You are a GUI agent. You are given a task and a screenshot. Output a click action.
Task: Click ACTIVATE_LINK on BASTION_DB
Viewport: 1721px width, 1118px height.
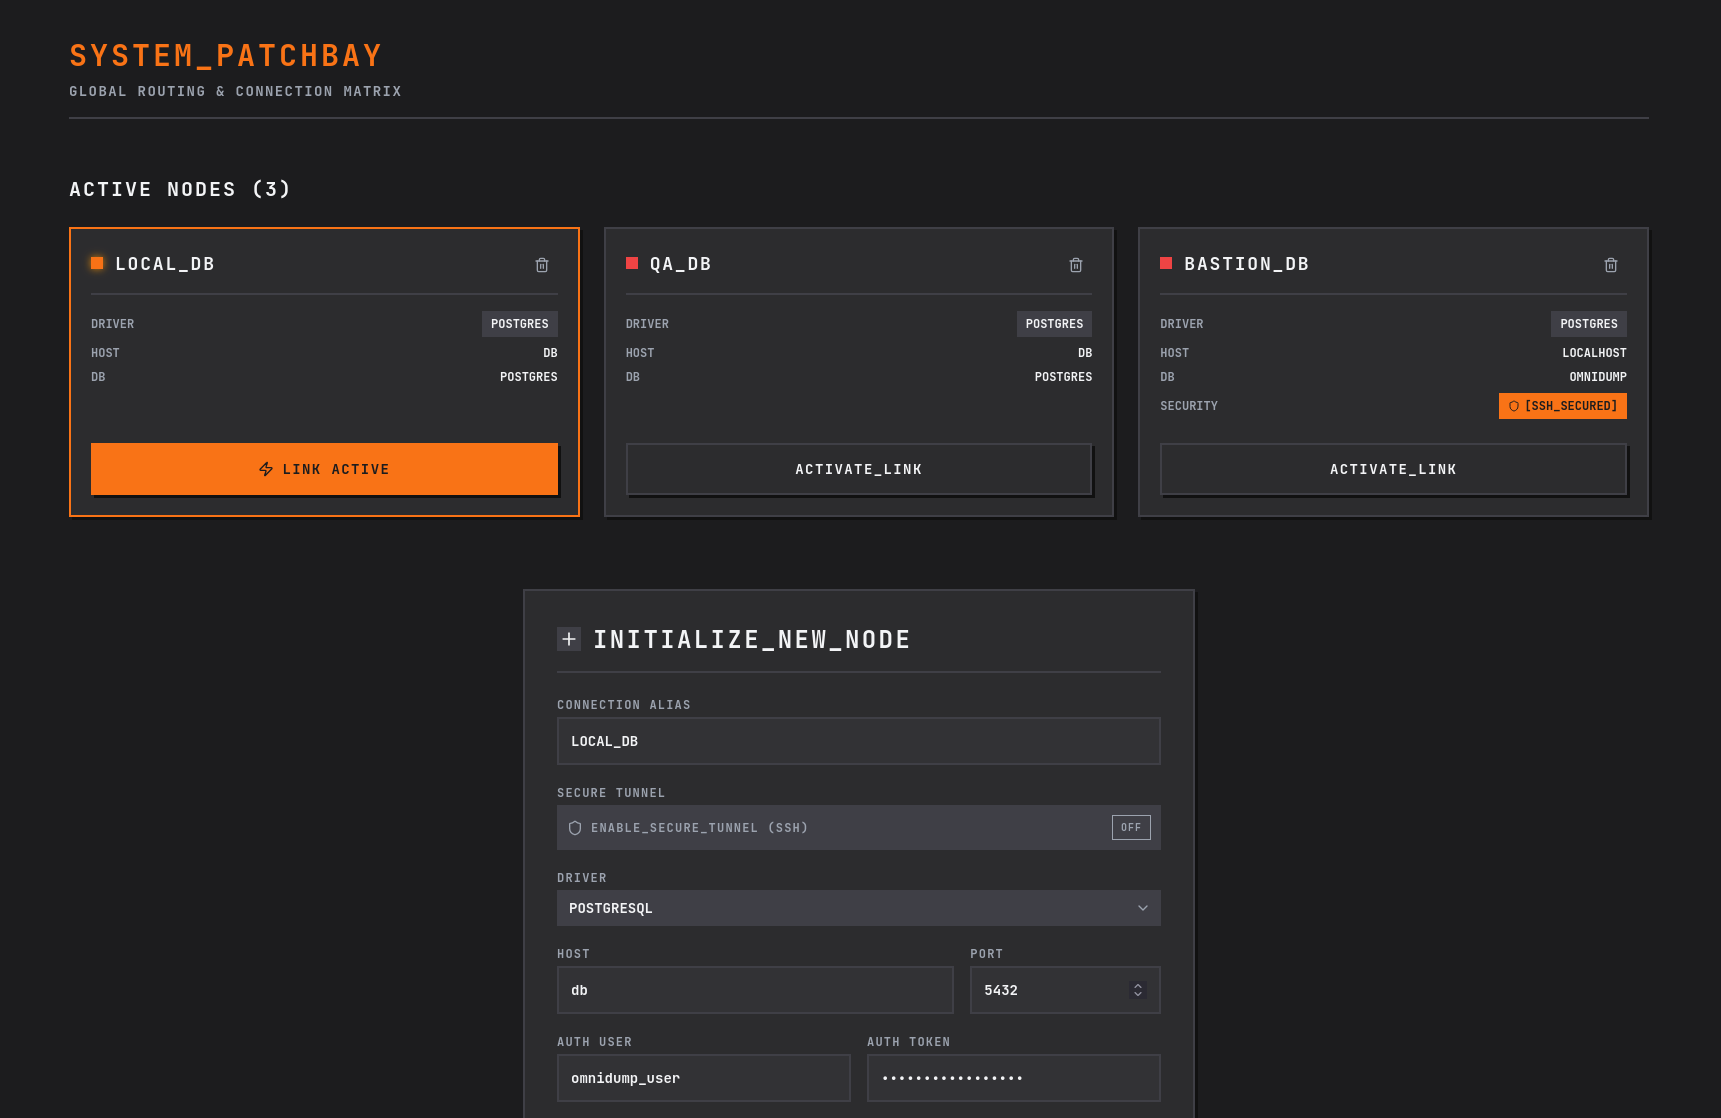pyautogui.click(x=1393, y=468)
